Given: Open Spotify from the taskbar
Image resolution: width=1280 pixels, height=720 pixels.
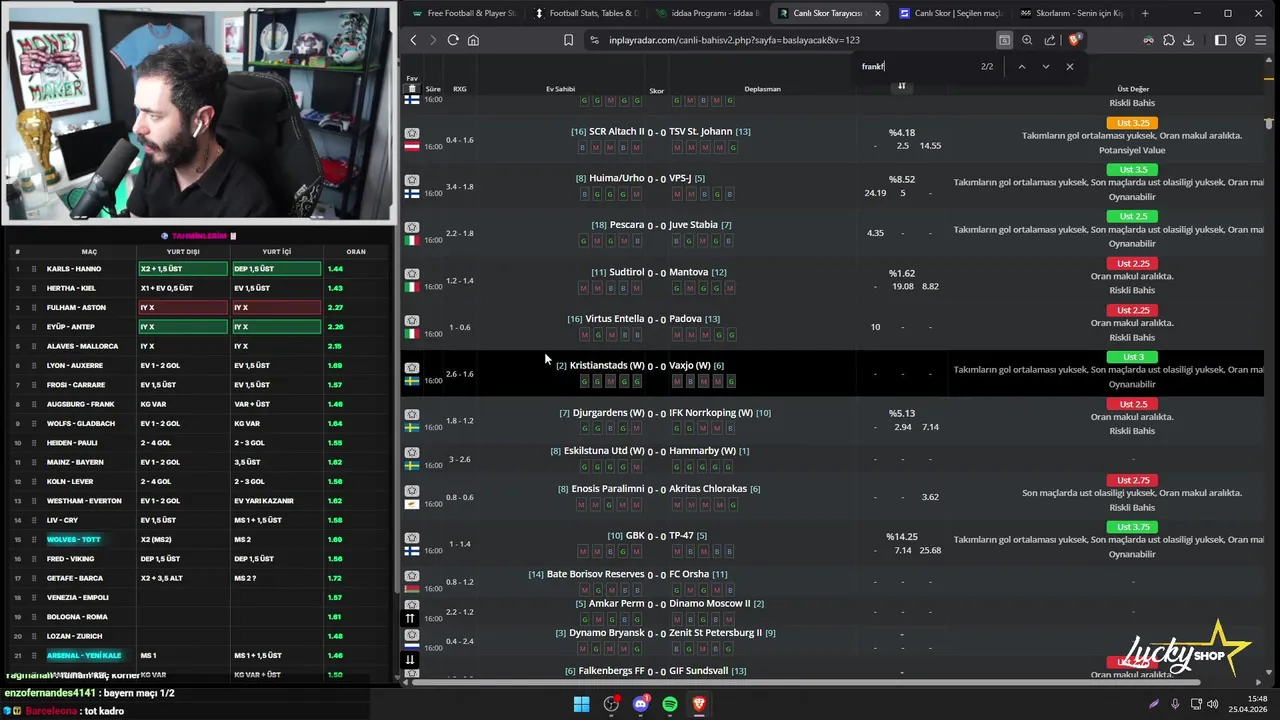Looking at the screenshot, I should pos(670,704).
